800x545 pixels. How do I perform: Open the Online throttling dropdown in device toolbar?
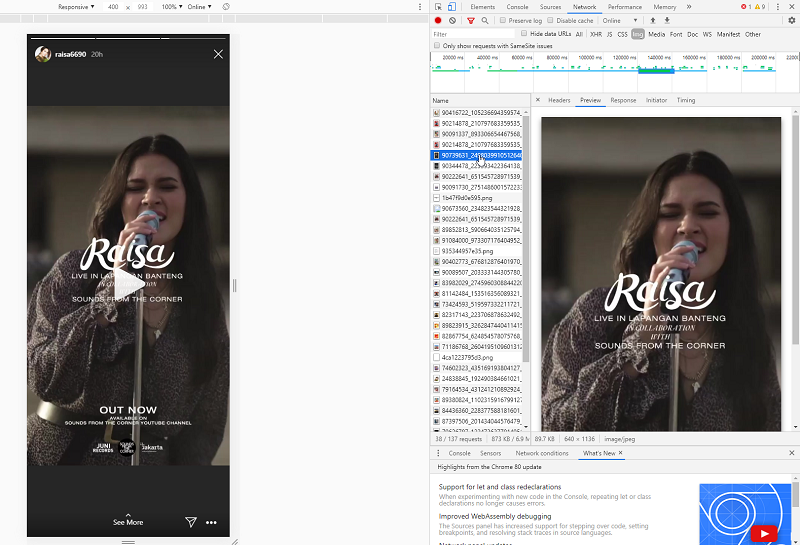[199, 7]
